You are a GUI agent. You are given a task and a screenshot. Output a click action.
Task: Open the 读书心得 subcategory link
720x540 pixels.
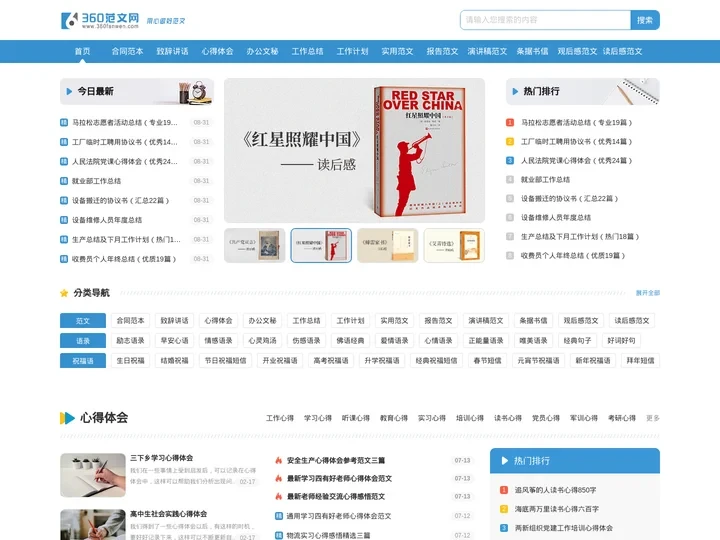tap(508, 418)
